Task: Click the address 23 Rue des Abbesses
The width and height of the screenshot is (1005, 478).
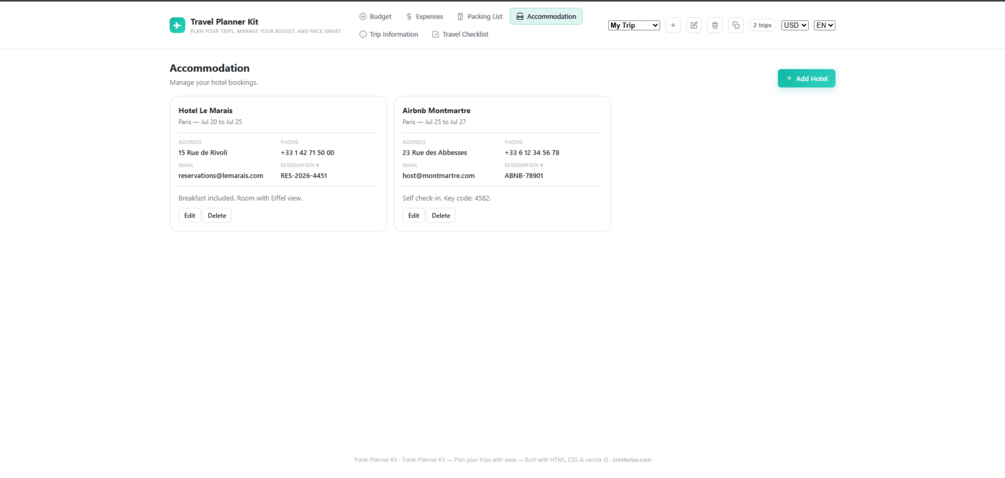Action: 435,152
